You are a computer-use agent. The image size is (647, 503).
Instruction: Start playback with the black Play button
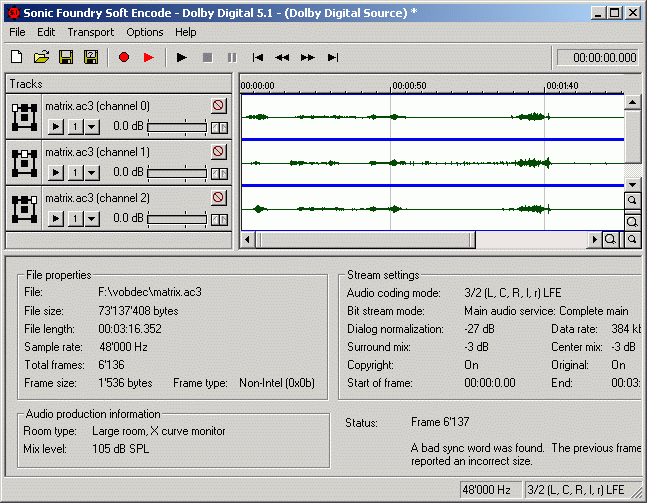point(181,57)
